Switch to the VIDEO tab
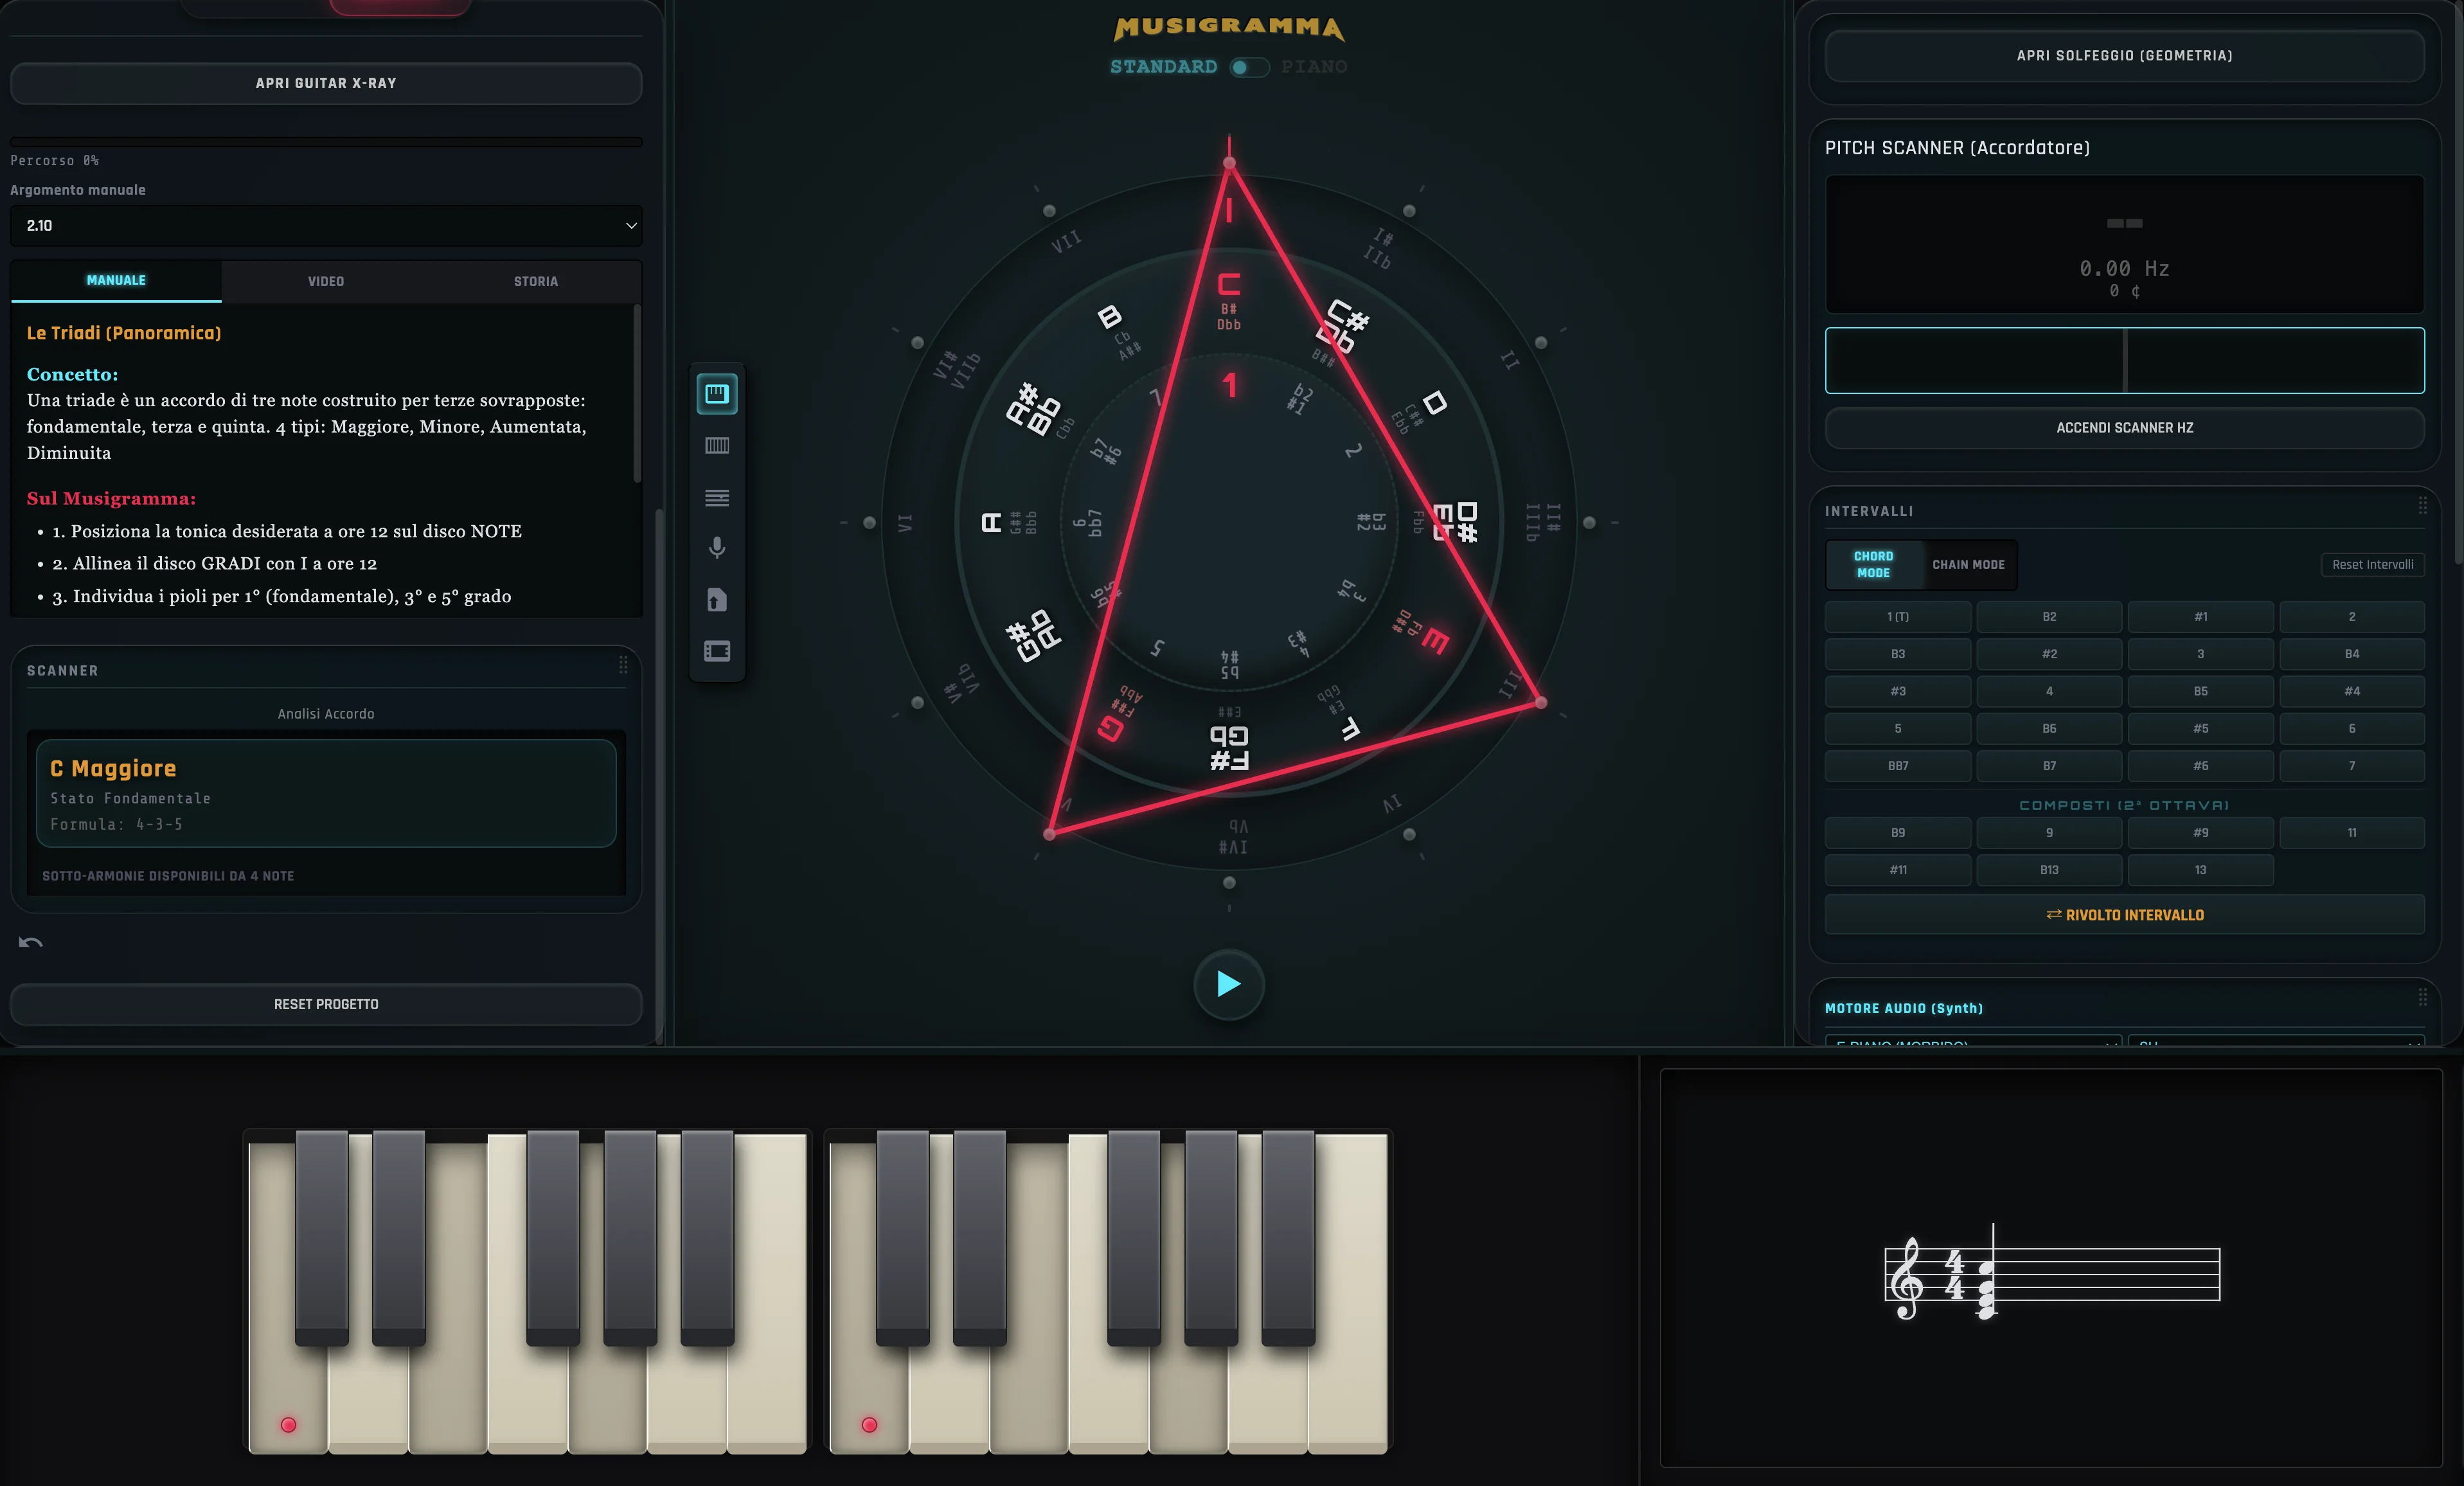Screen dimensions: 2464x1486 (x=326, y=281)
